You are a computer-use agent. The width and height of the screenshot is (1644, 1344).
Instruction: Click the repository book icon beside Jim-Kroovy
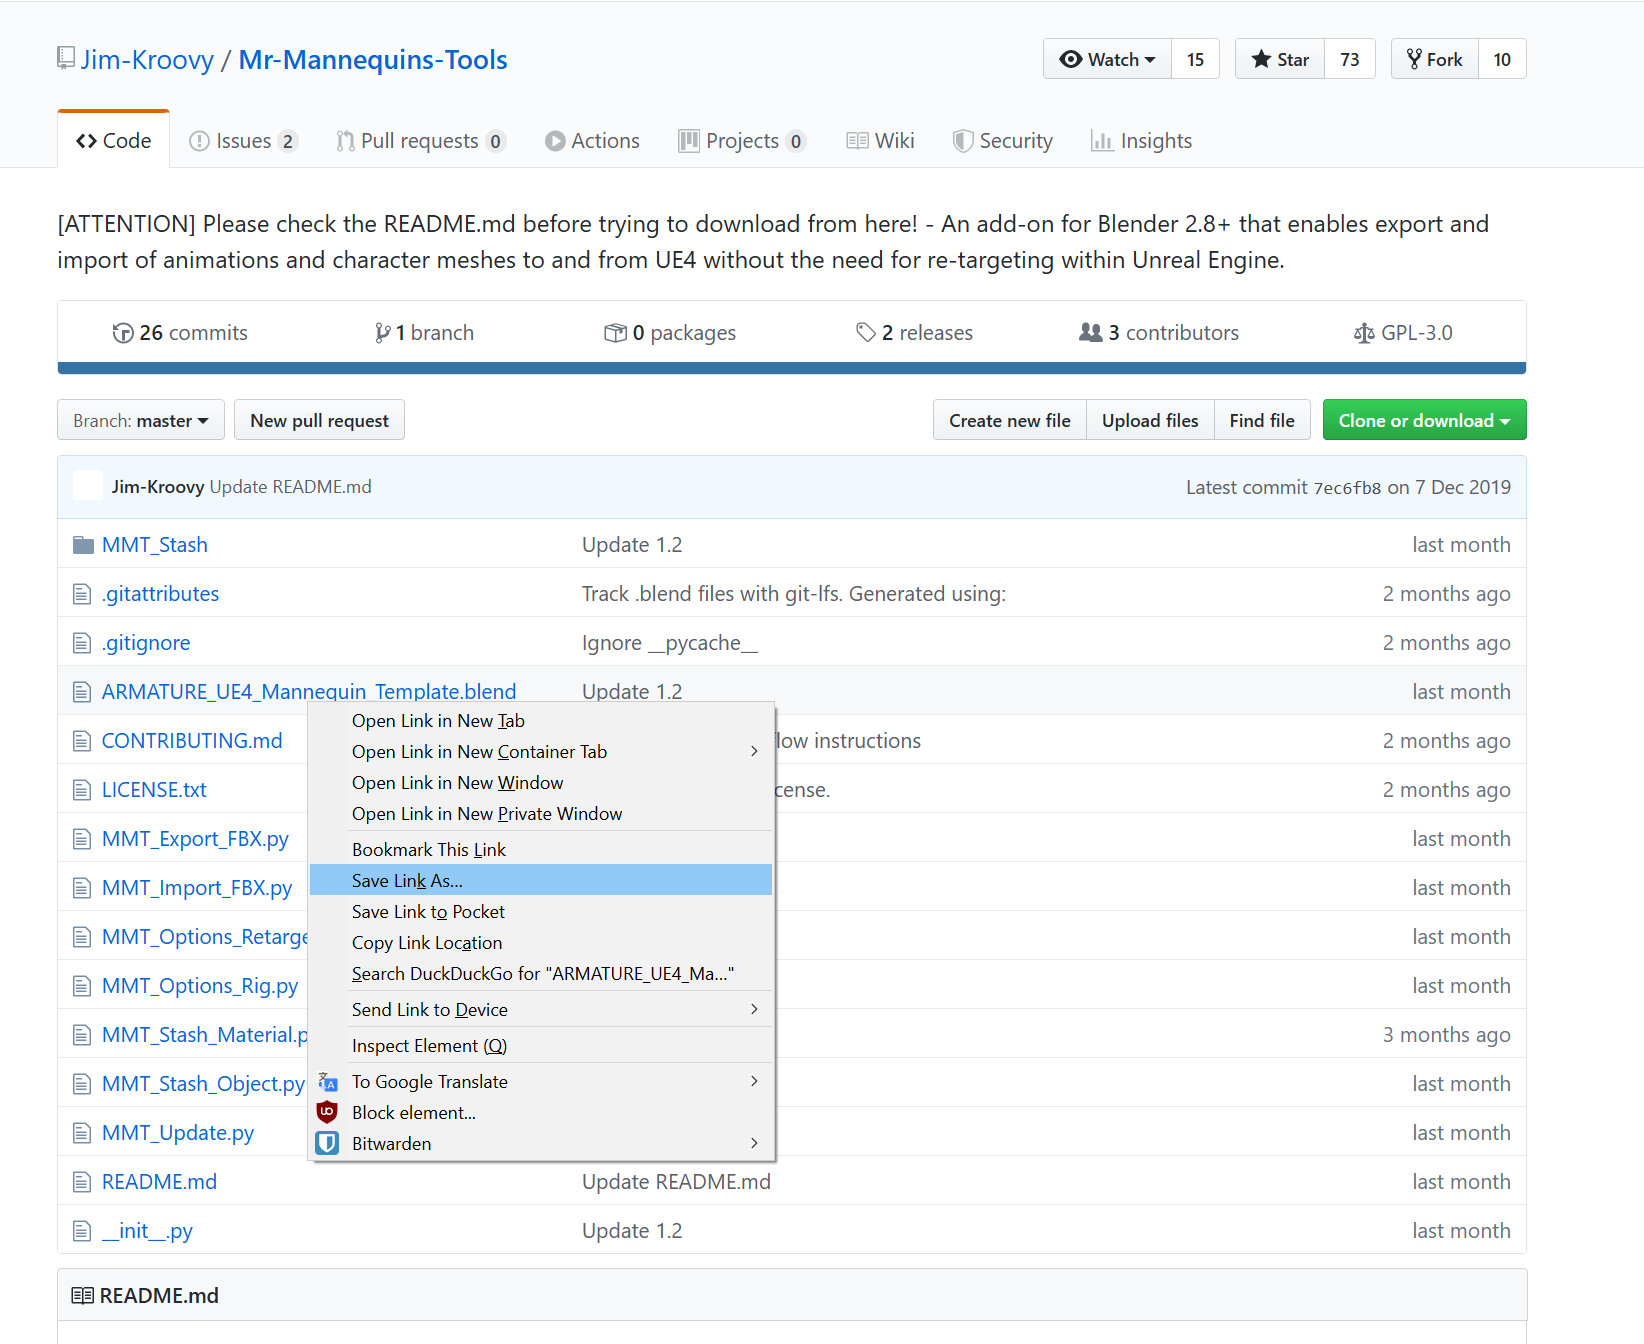coord(66,59)
